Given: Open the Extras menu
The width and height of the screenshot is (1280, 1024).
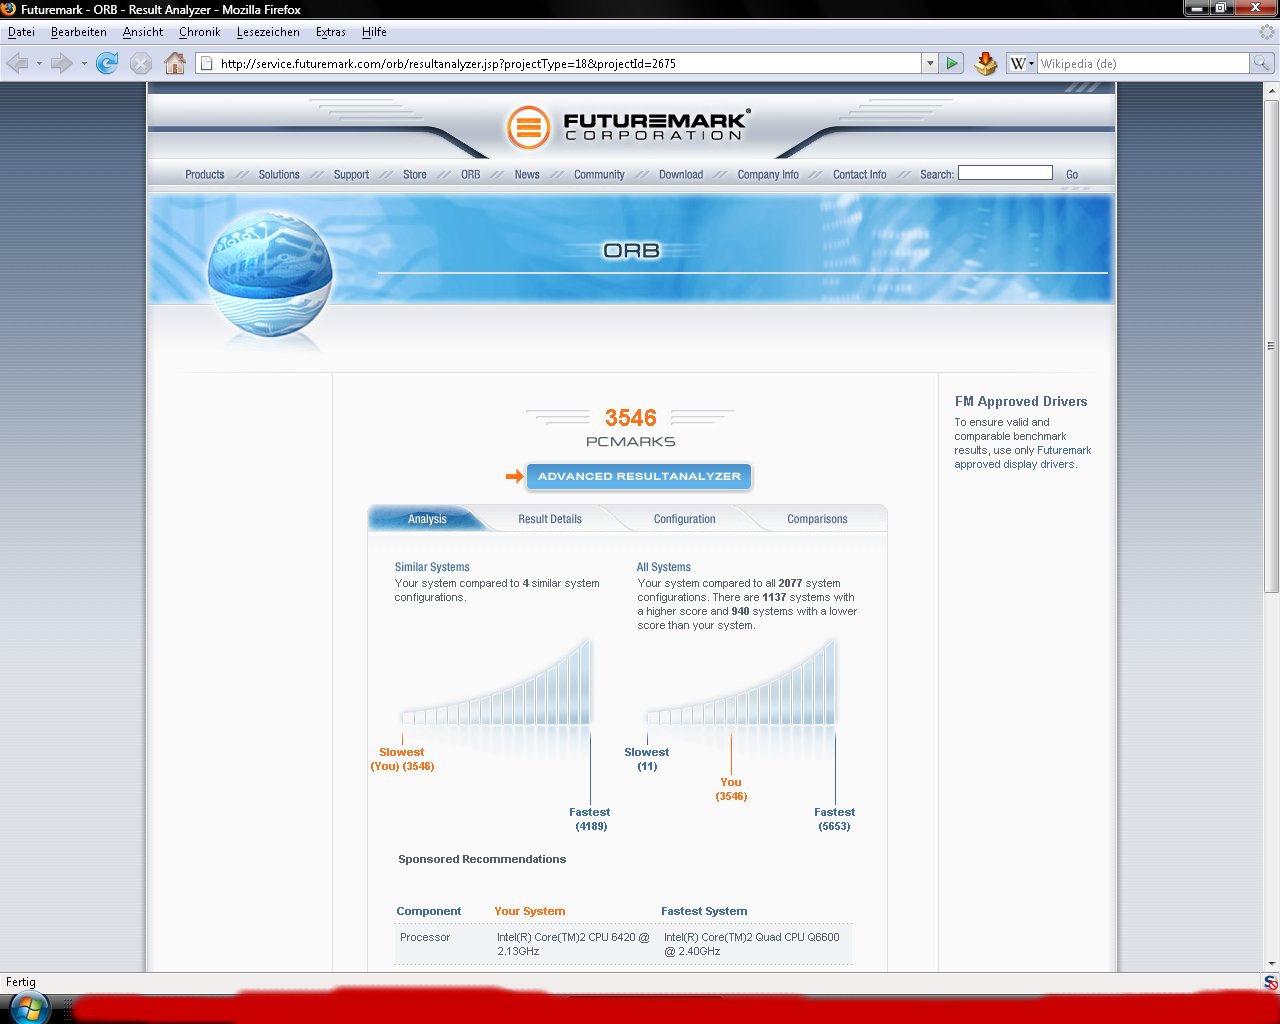Looking at the screenshot, I should click(x=330, y=32).
